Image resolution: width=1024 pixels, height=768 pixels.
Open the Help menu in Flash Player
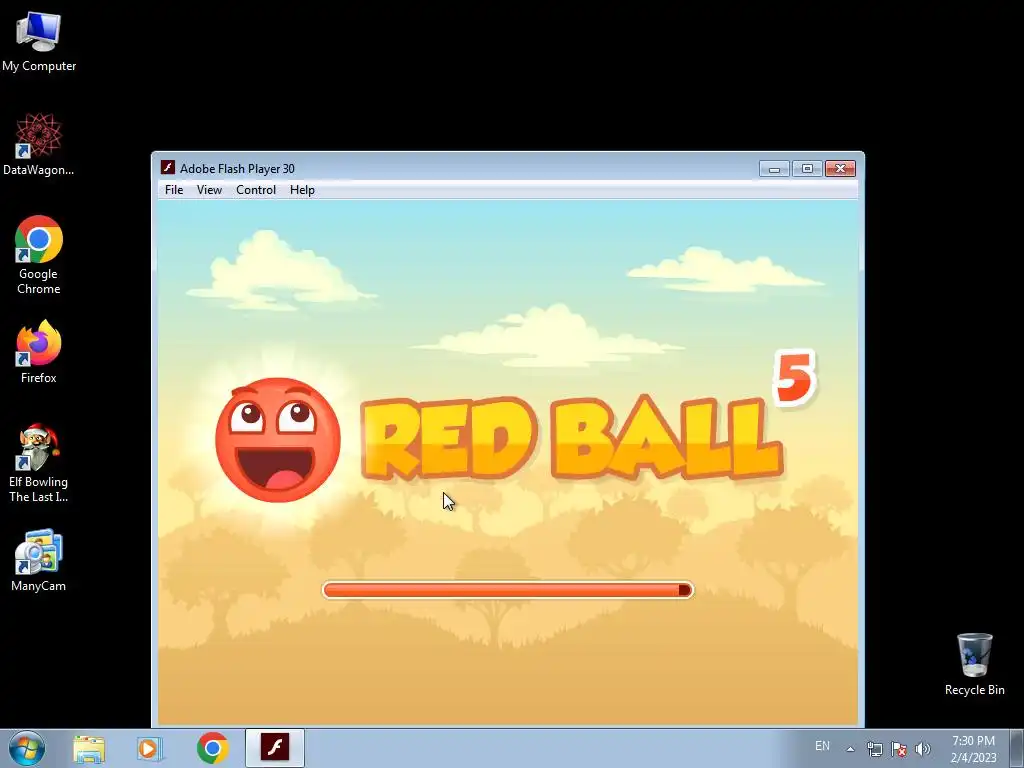click(302, 190)
